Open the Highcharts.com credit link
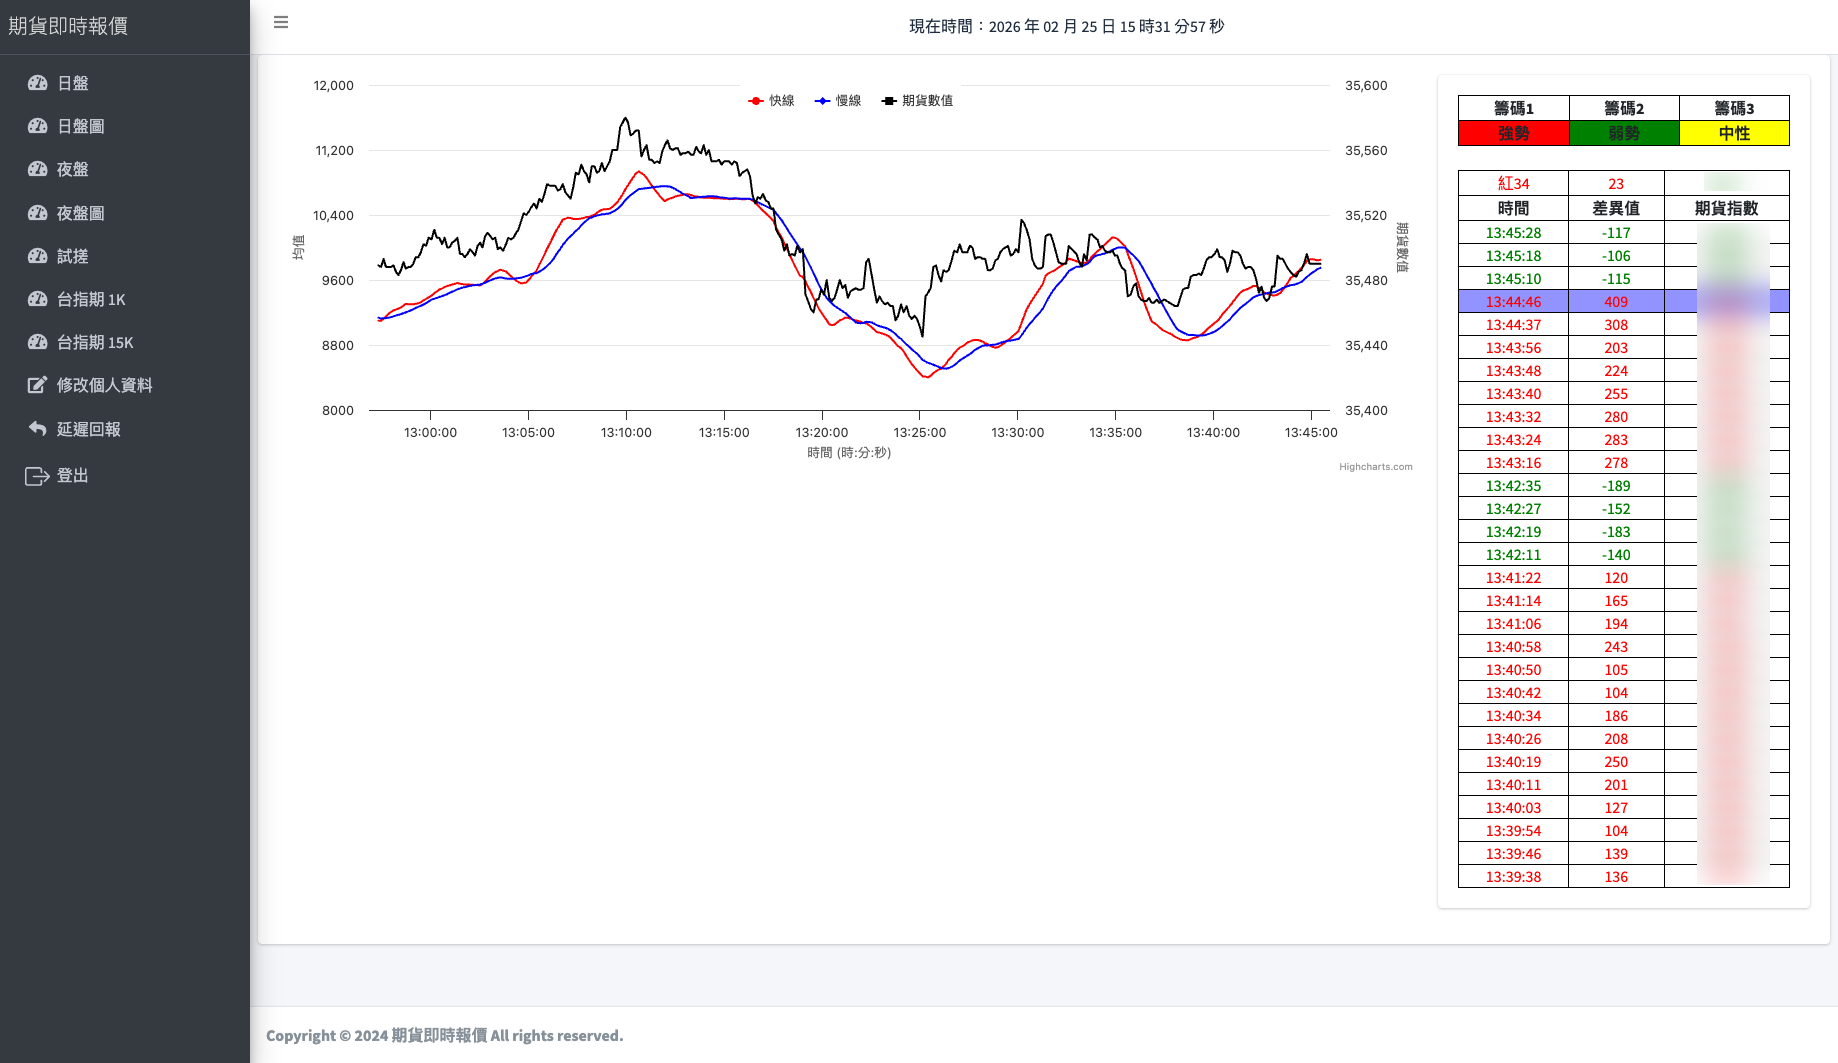 tap(1375, 467)
